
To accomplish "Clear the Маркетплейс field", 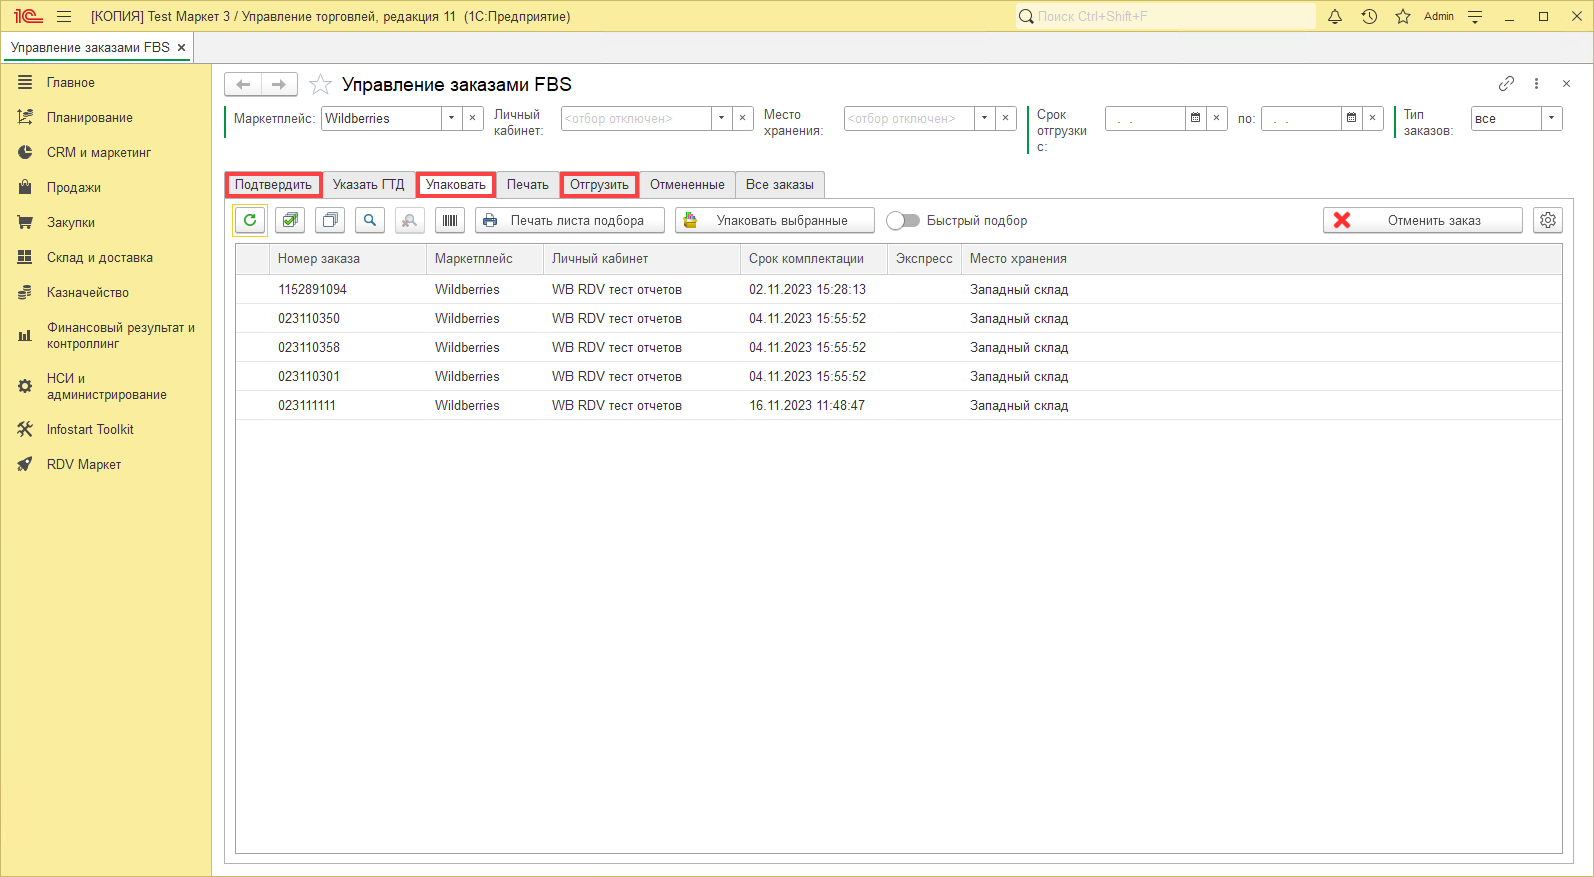I will (x=473, y=118).
